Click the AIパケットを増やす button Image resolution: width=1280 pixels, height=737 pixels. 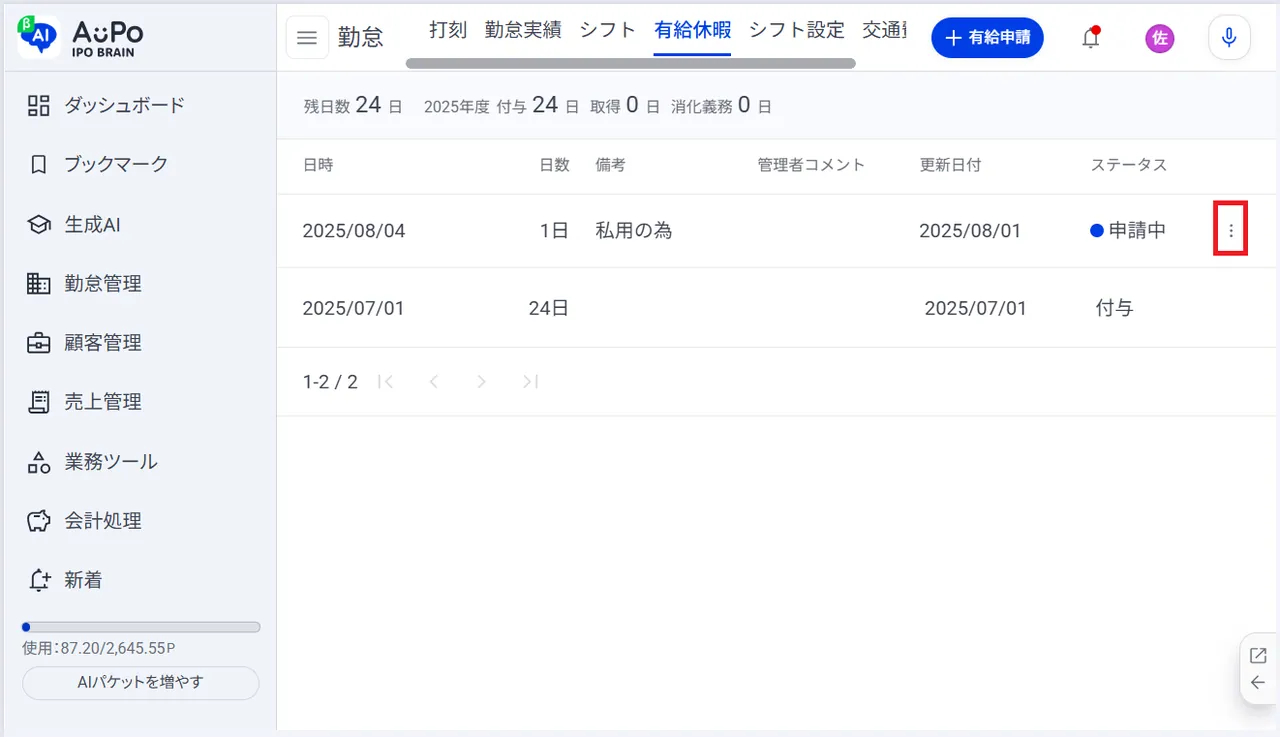point(141,683)
